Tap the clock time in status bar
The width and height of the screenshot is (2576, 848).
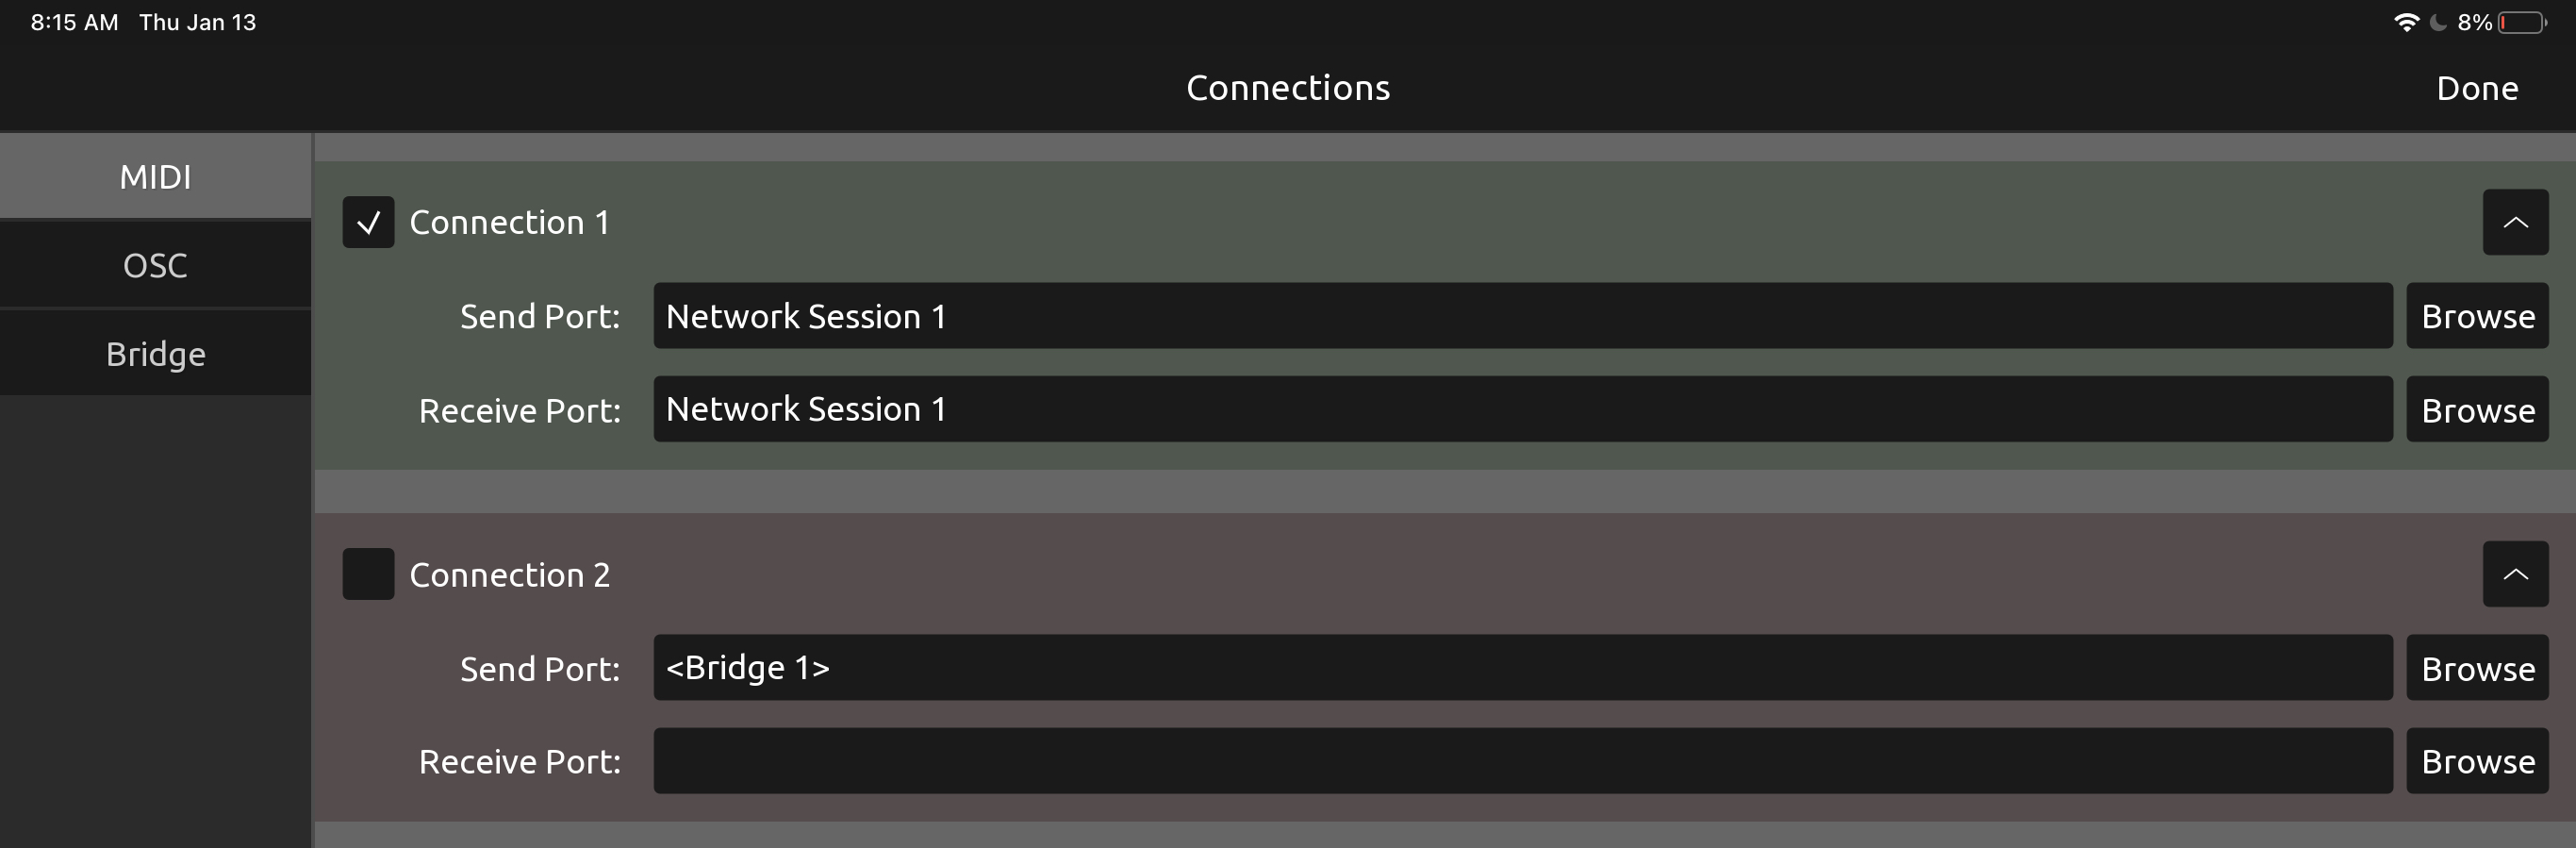(x=74, y=22)
